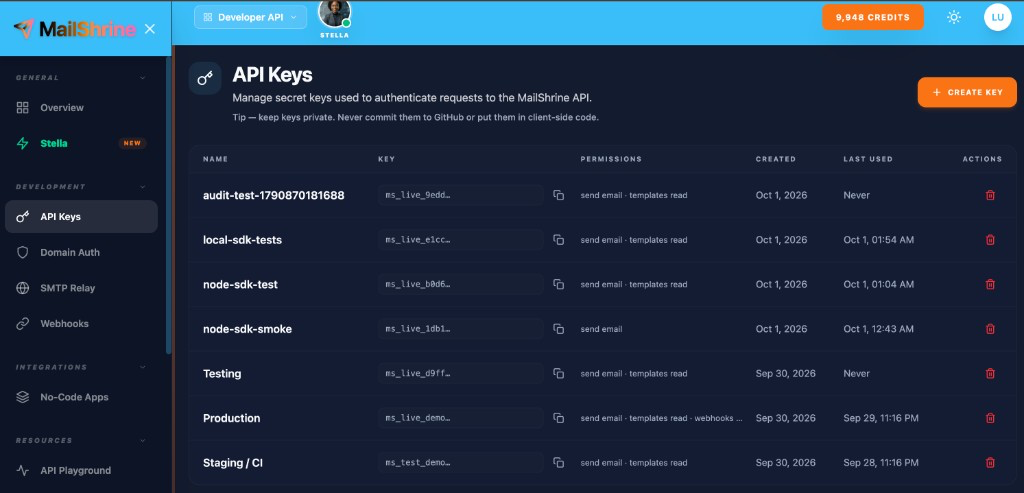Collapse the General sidebar section
The image size is (1024, 493).
click(143, 78)
